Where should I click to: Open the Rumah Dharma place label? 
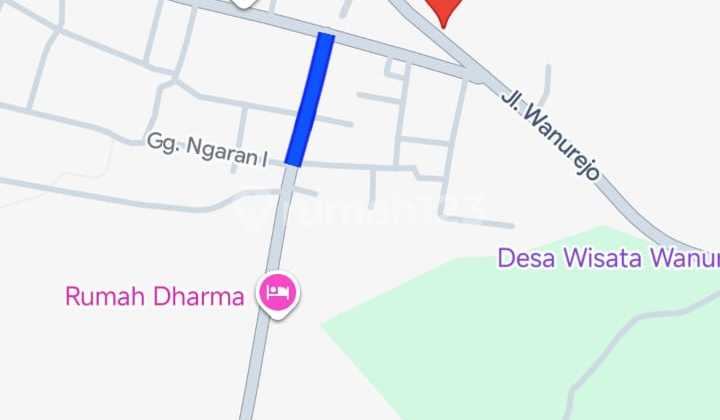coord(155,297)
